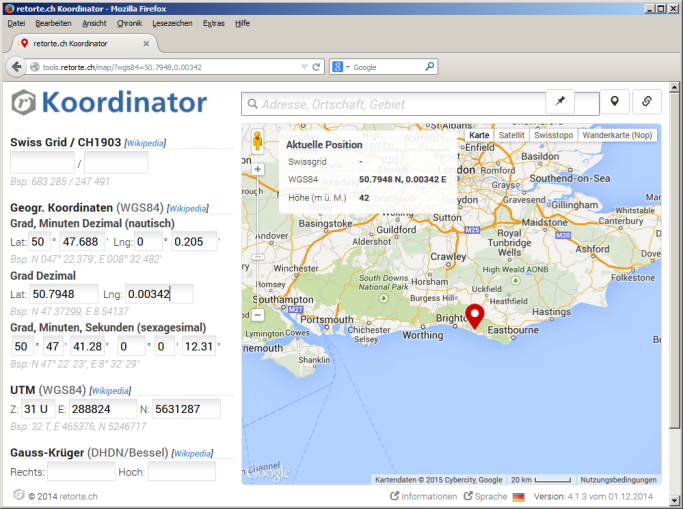The height and width of the screenshot is (509, 683).
Task: Switch map to Swisstopo view
Action: pos(554,135)
